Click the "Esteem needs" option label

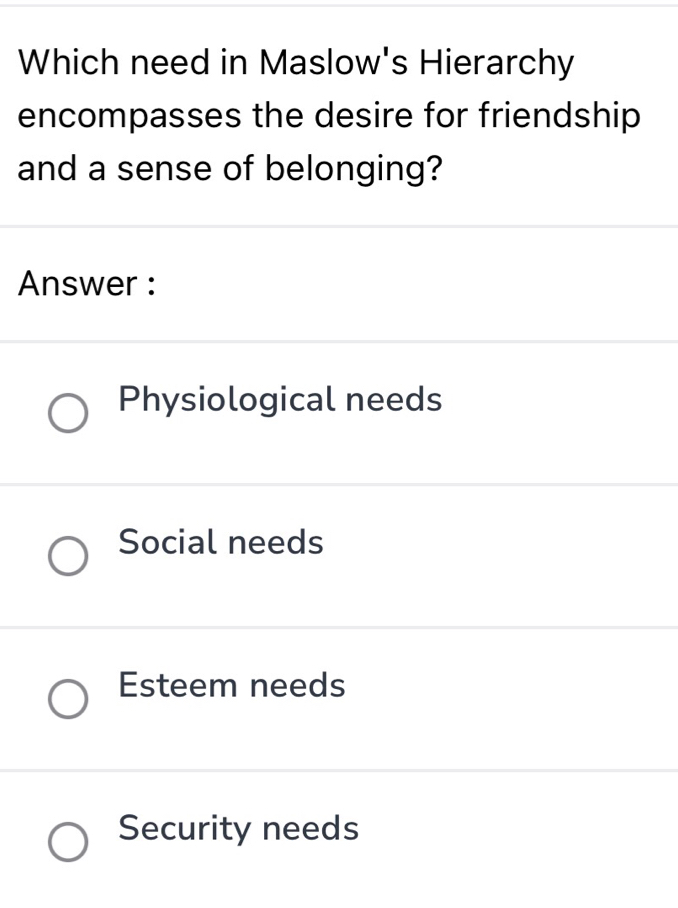pyautogui.click(x=232, y=686)
